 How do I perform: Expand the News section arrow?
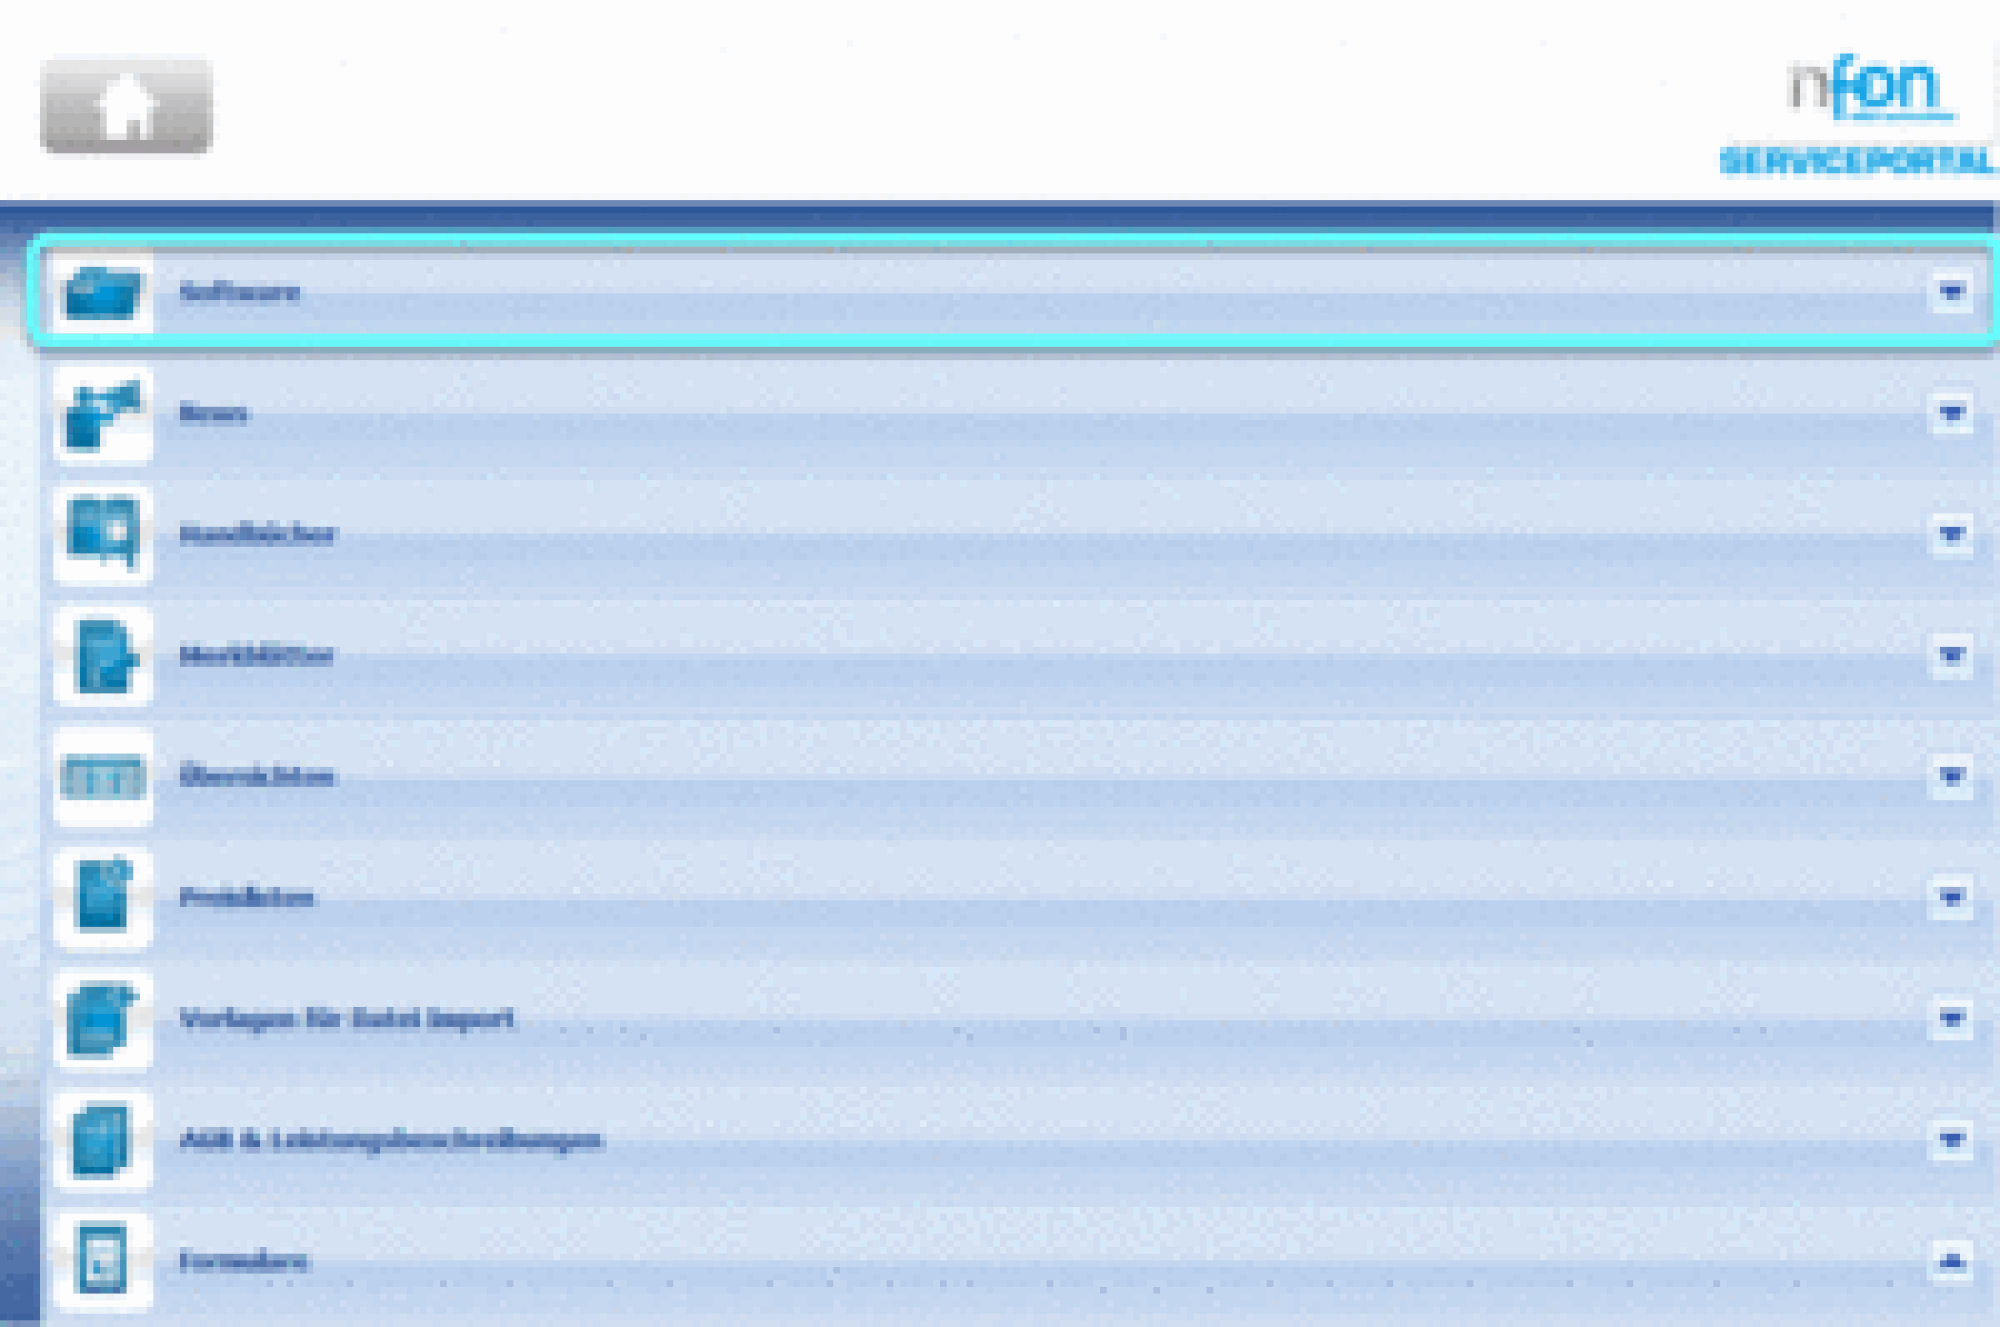[1951, 413]
